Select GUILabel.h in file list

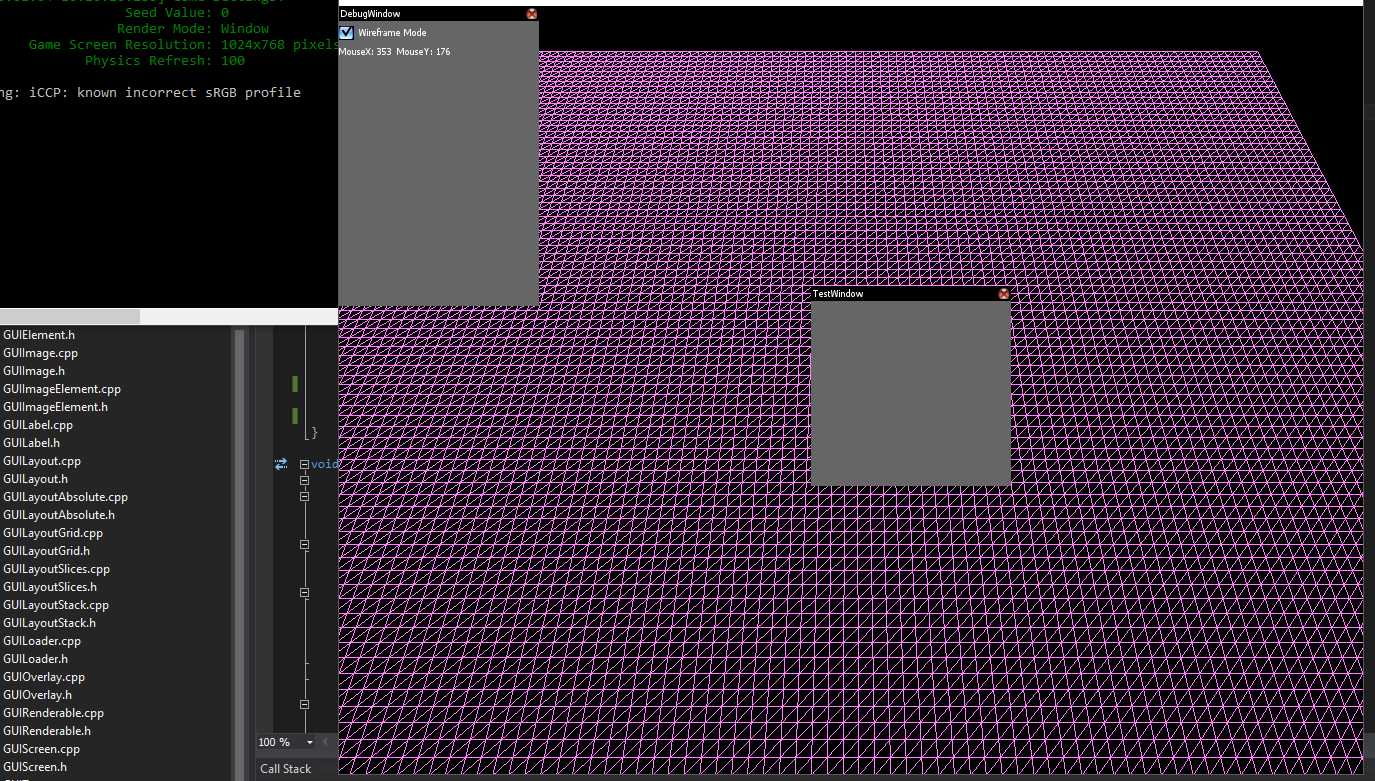31,443
